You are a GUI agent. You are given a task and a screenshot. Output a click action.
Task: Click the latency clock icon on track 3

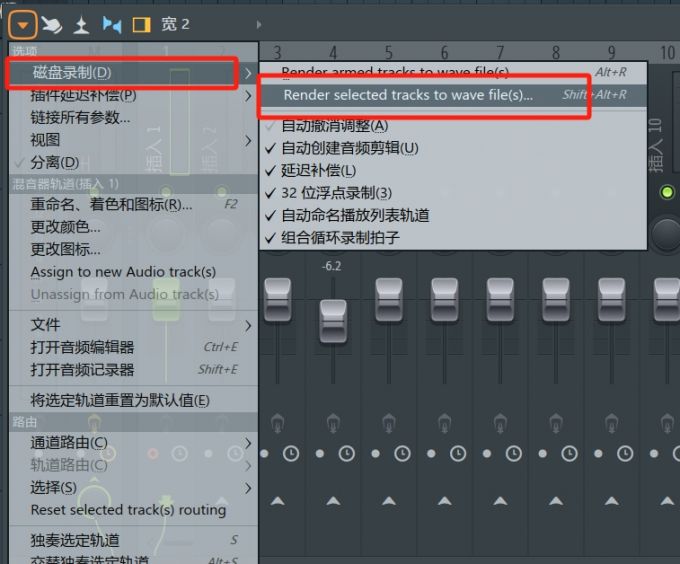pos(291,454)
